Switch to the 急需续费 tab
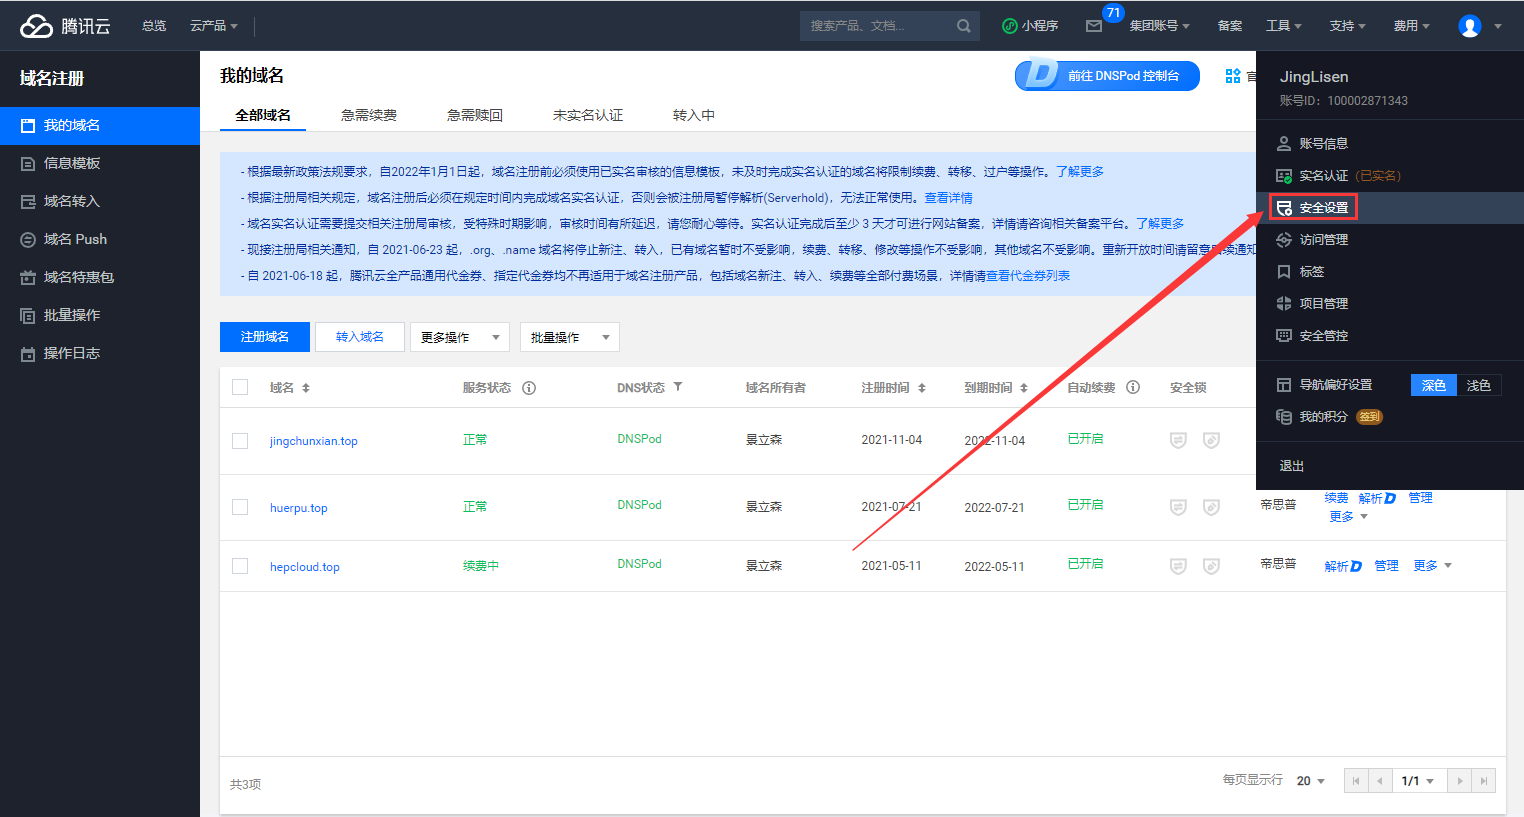Image resolution: width=1524 pixels, height=817 pixels. click(x=369, y=115)
